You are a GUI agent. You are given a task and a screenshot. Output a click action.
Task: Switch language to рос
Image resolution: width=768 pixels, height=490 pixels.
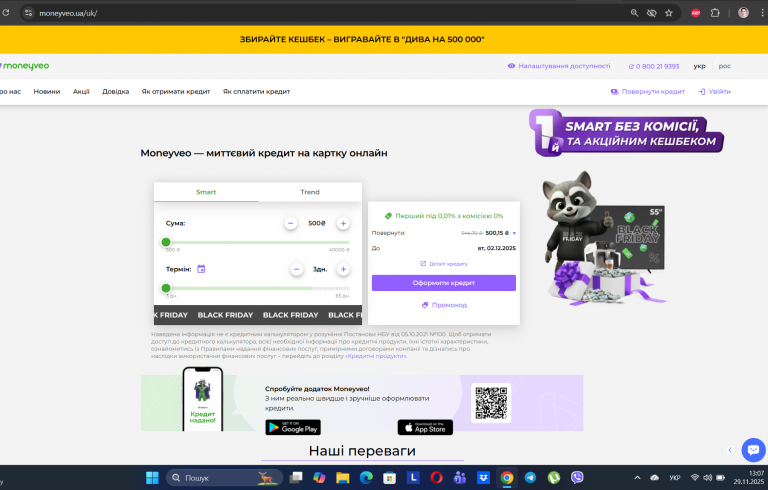pos(724,66)
